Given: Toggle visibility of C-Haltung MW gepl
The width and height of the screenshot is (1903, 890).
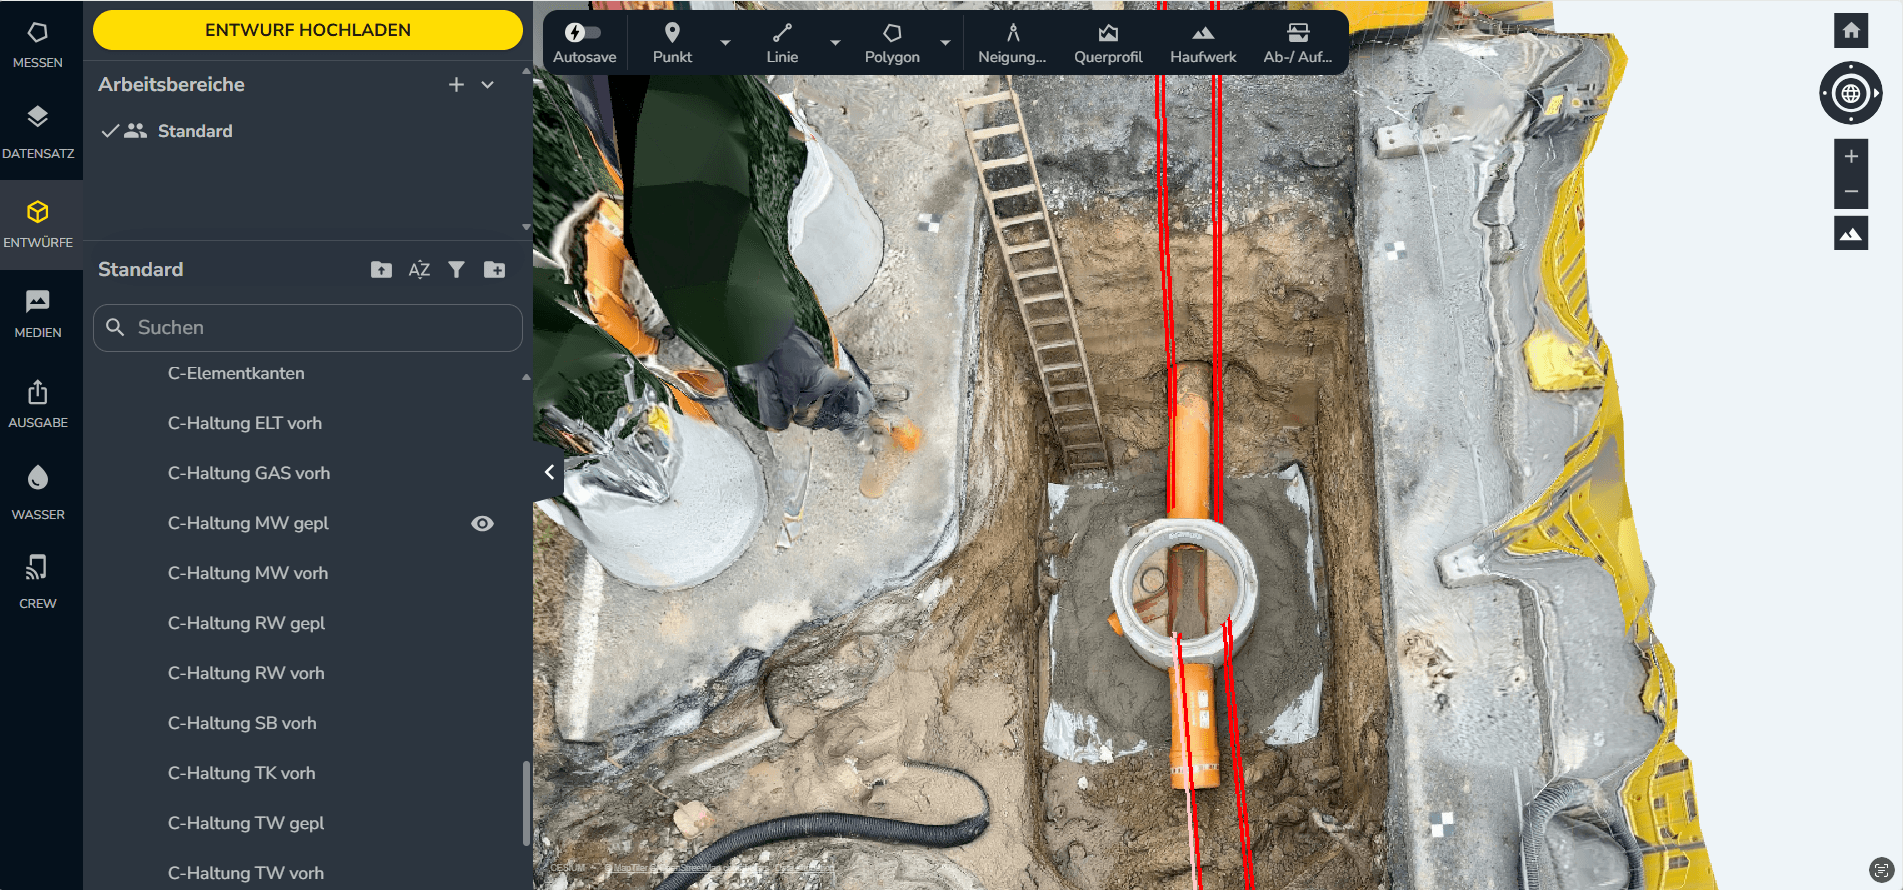Looking at the screenshot, I should point(482,524).
